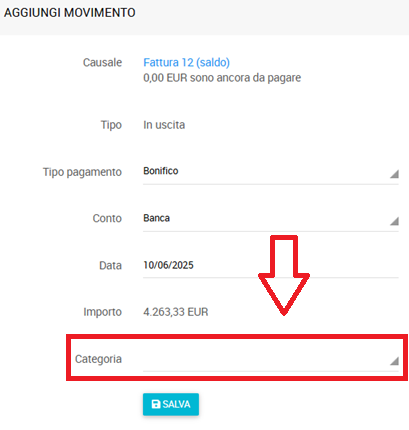Screen dimensions: 409x430
Task: Click the Categoria field label
Action: point(98,359)
